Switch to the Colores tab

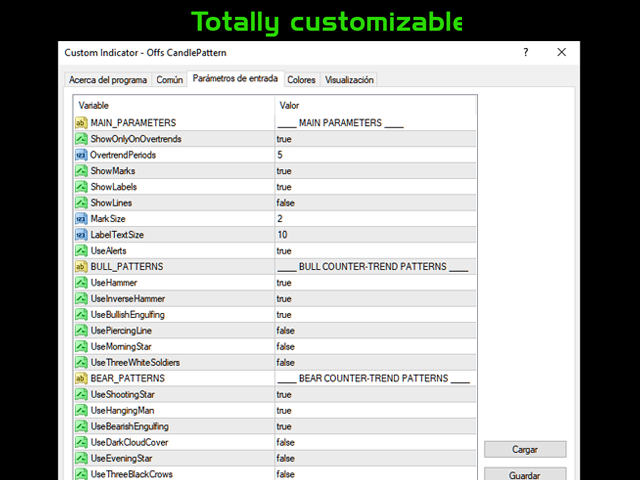(301, 80)
